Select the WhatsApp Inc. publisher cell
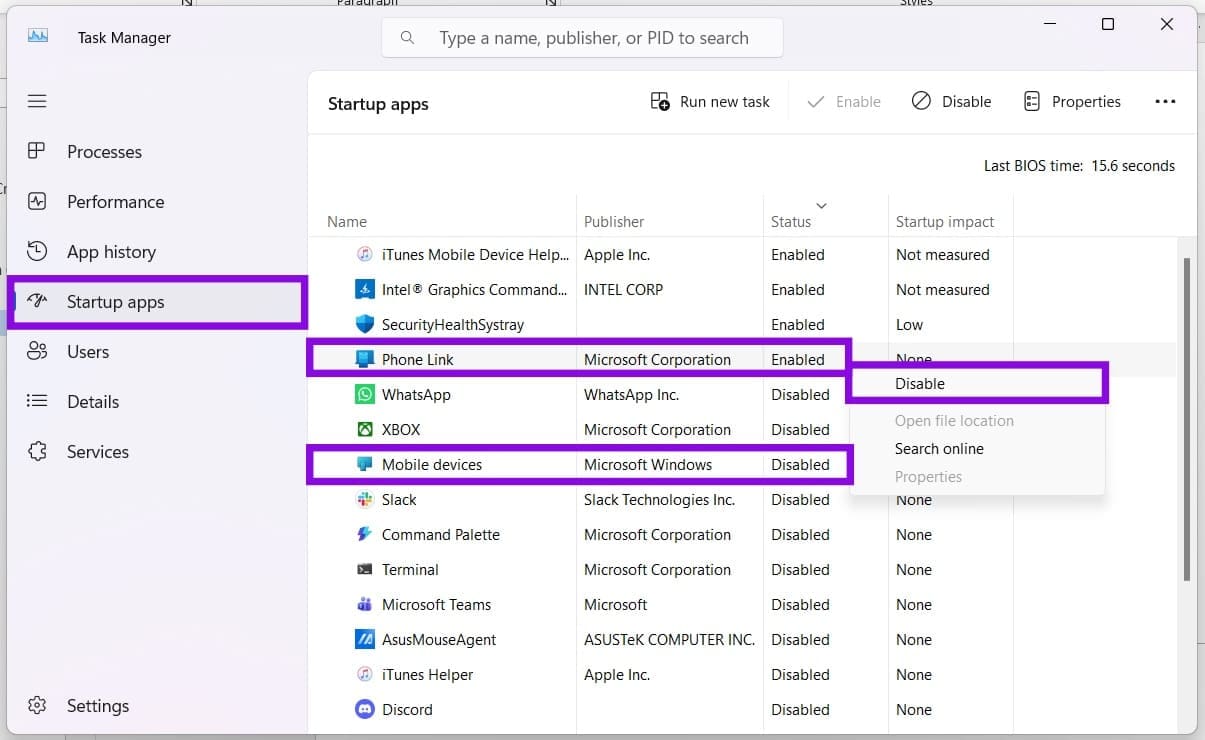The height and width of the screenshot is (740, 1205). pos(631,394)
